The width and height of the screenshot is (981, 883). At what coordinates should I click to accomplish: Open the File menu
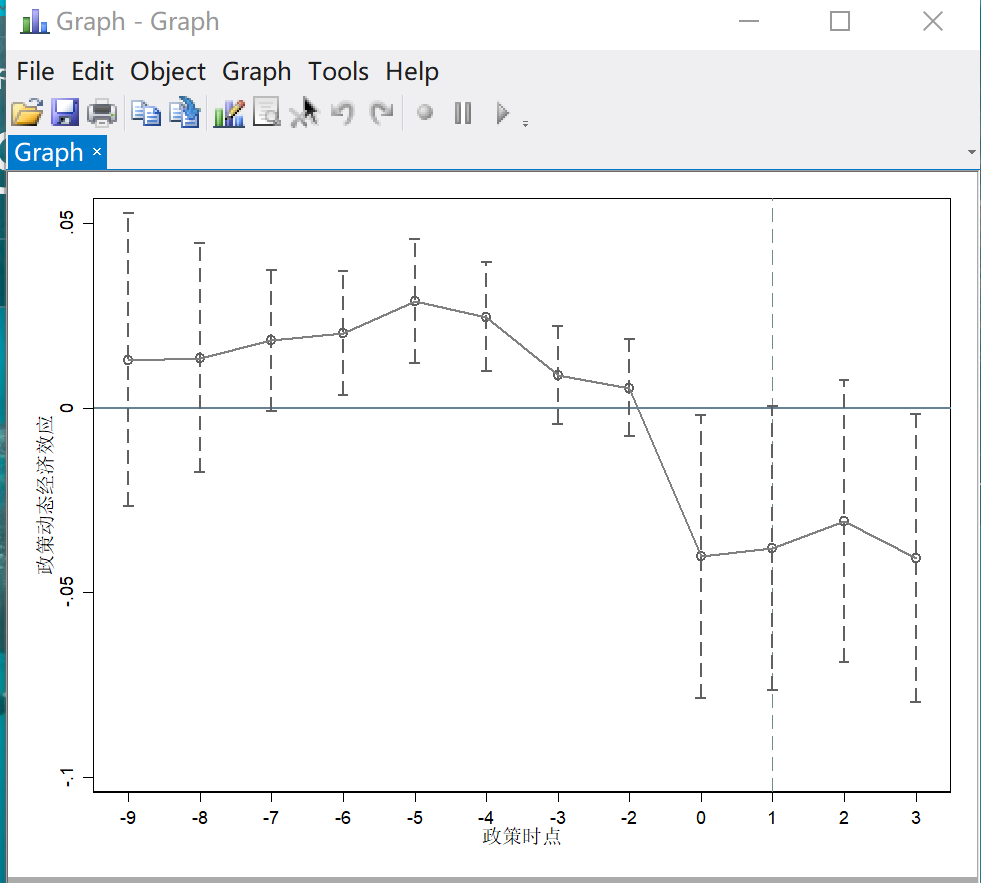point(35,71)
